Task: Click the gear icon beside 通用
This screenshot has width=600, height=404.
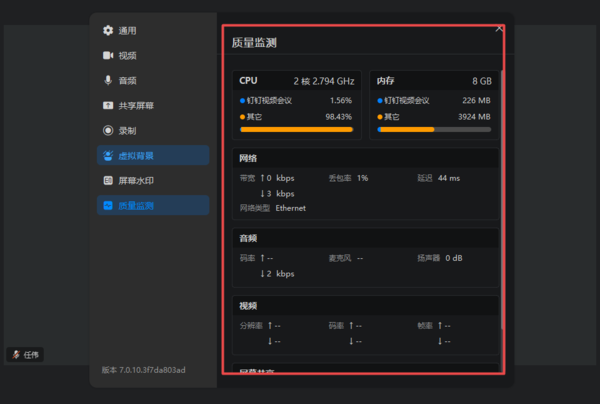Action: pos(108,30)
